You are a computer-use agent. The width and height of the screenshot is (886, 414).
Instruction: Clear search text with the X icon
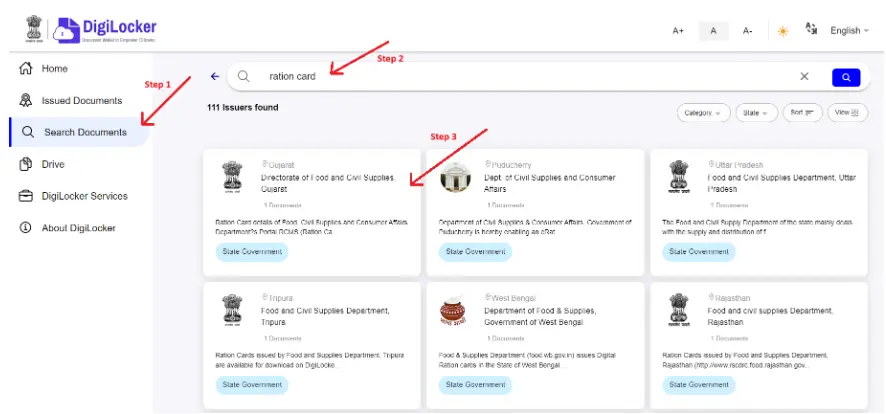click(x=804, y=76)
